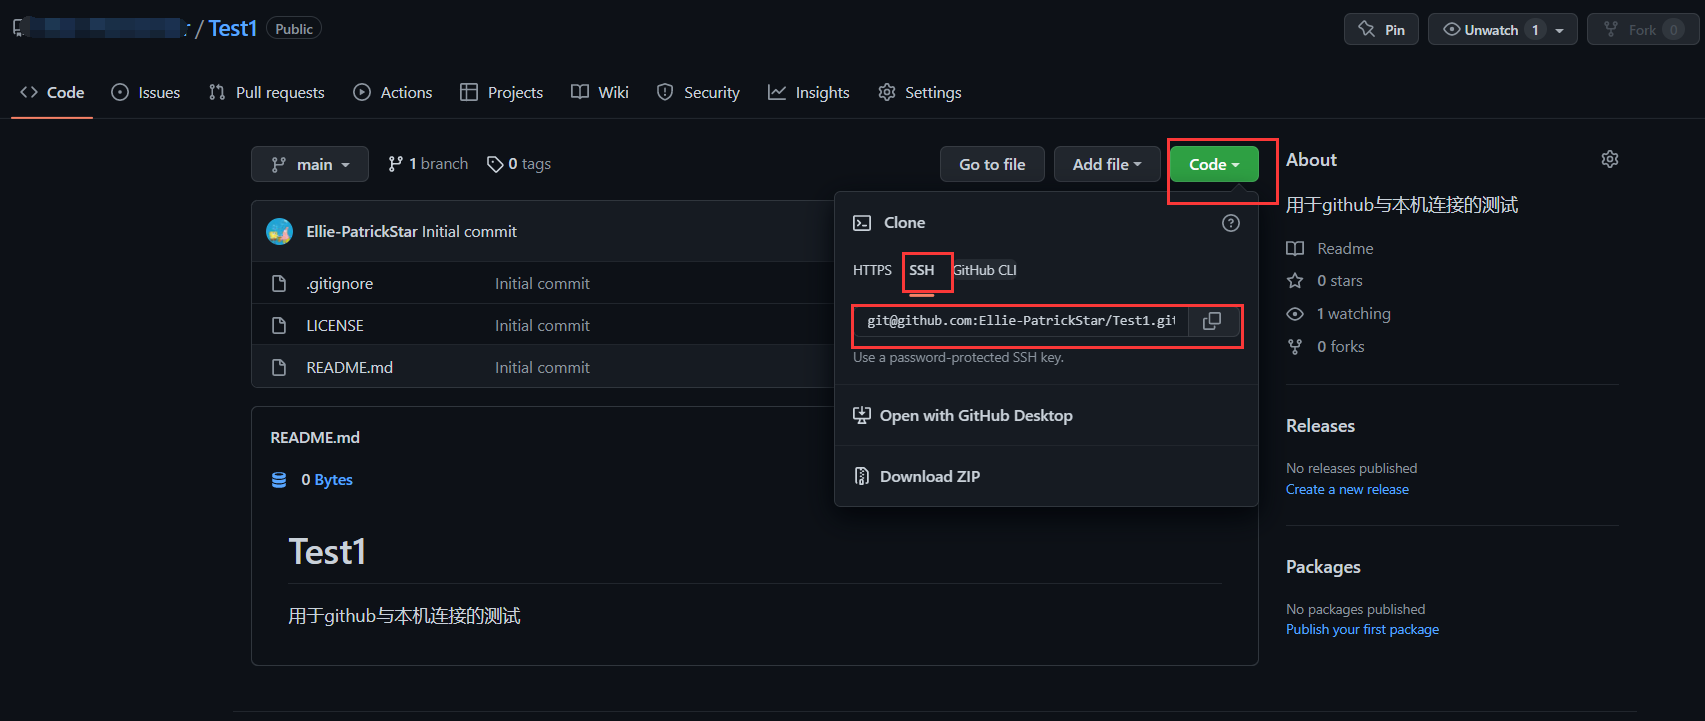This screenshot has width=1705, height=721.
Task: Open the .gitignore file
Action: [340, 284]
